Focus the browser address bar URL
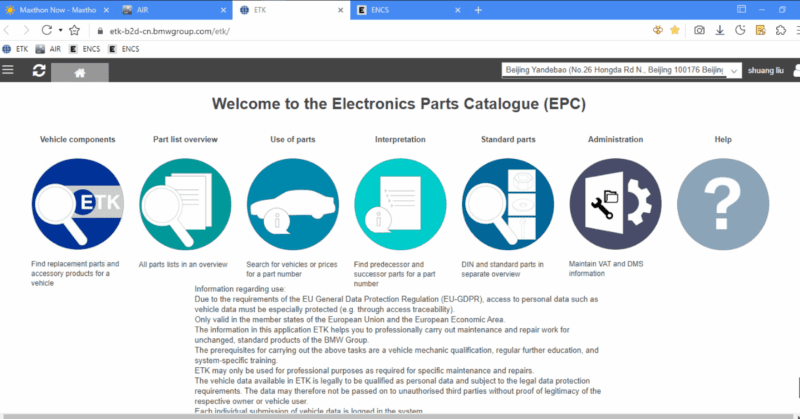Screen dimensions: 800x419 pyautogui.click(x=169, y=31)
